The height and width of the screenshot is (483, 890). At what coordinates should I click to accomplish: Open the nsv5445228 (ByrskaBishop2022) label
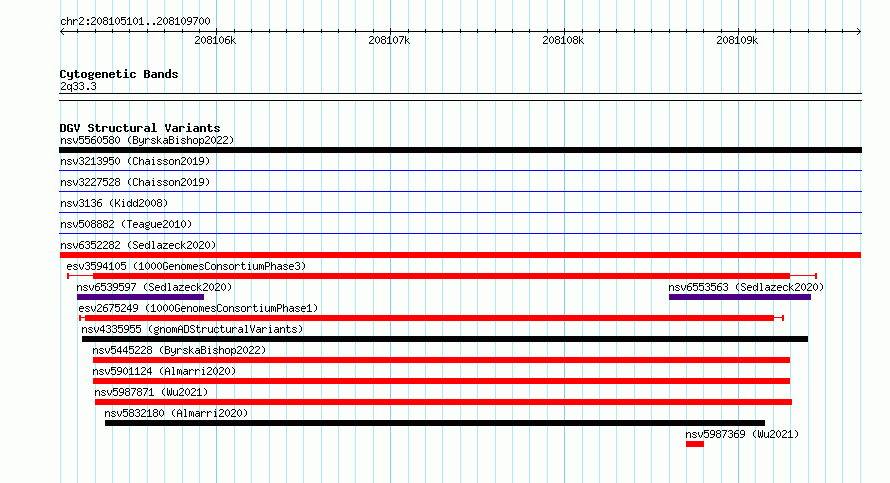click(179, 350)
